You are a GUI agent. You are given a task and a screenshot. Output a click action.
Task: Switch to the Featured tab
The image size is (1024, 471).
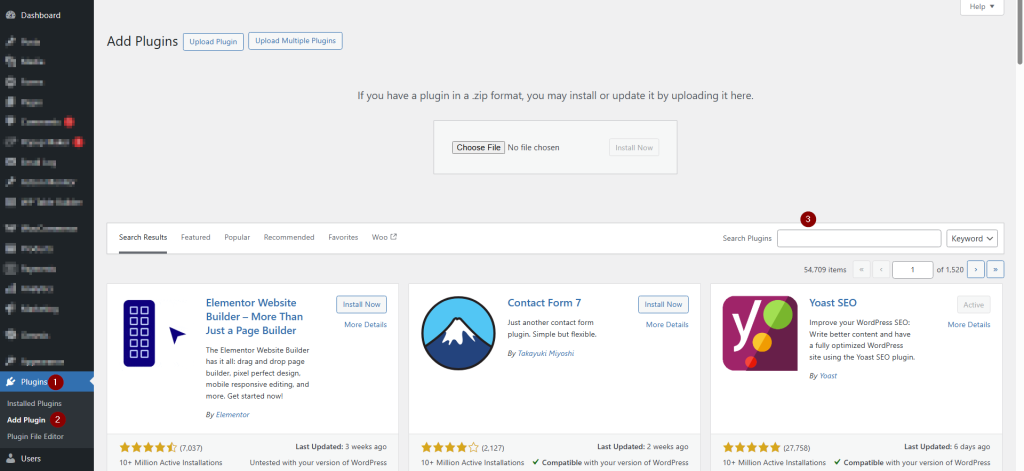pyautogui.click(x=195, y=237)
